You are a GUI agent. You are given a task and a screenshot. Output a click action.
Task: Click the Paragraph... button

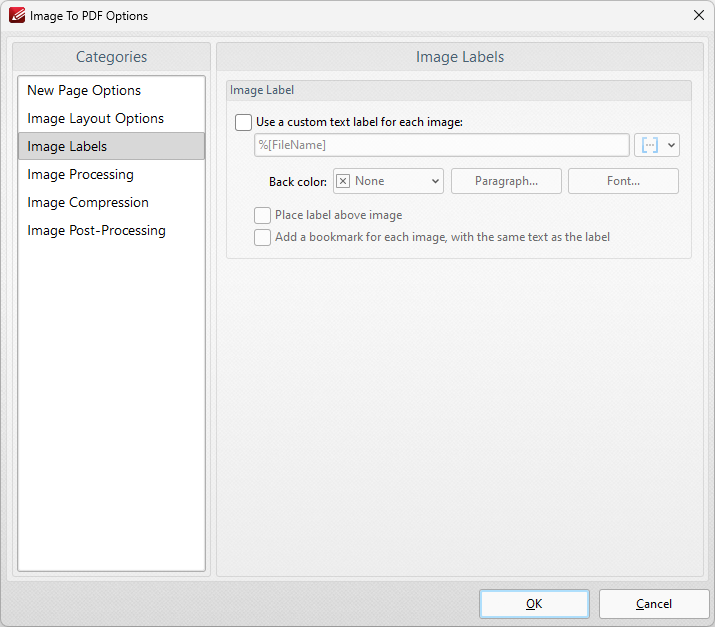click(506, 181)
